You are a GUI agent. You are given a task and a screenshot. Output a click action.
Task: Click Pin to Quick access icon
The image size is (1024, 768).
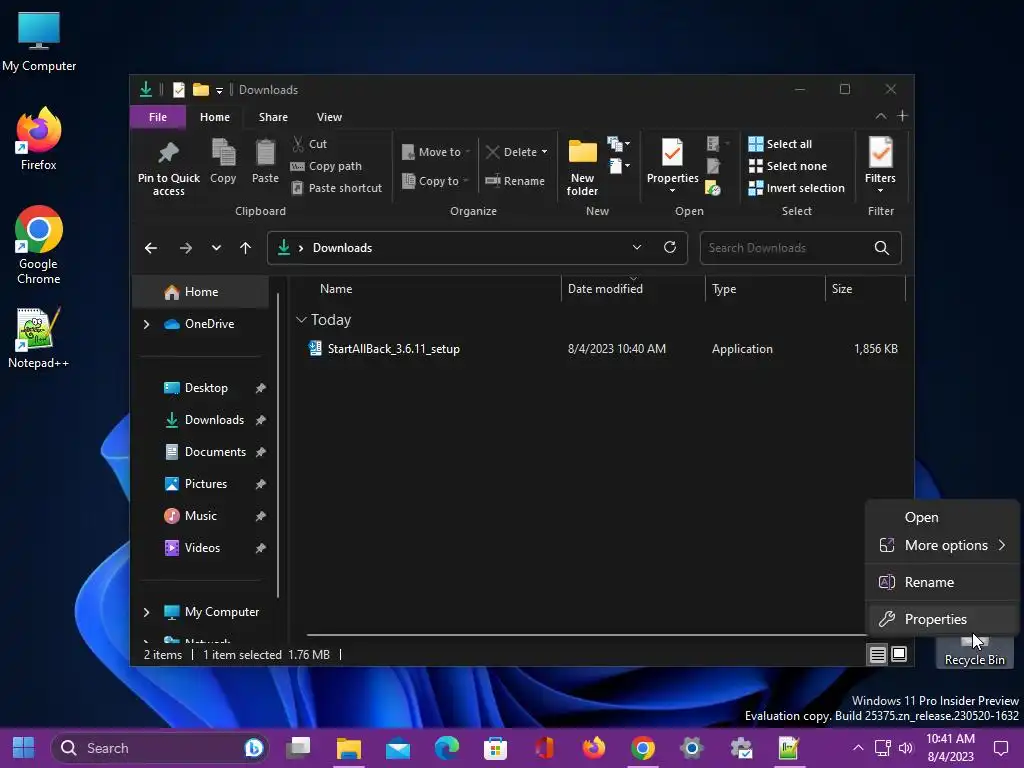pyautogui.click(x=168, y=153)
